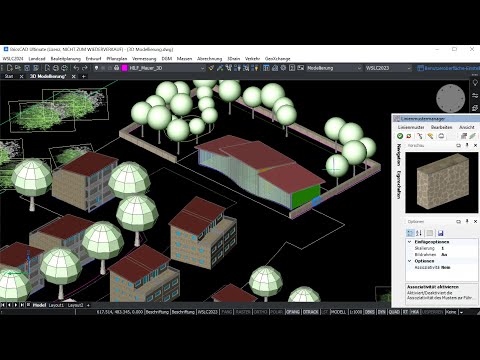Click the brush edit icon in panel
The width and height of the screenshot is (480, 360).
click(x=430, y=136)
